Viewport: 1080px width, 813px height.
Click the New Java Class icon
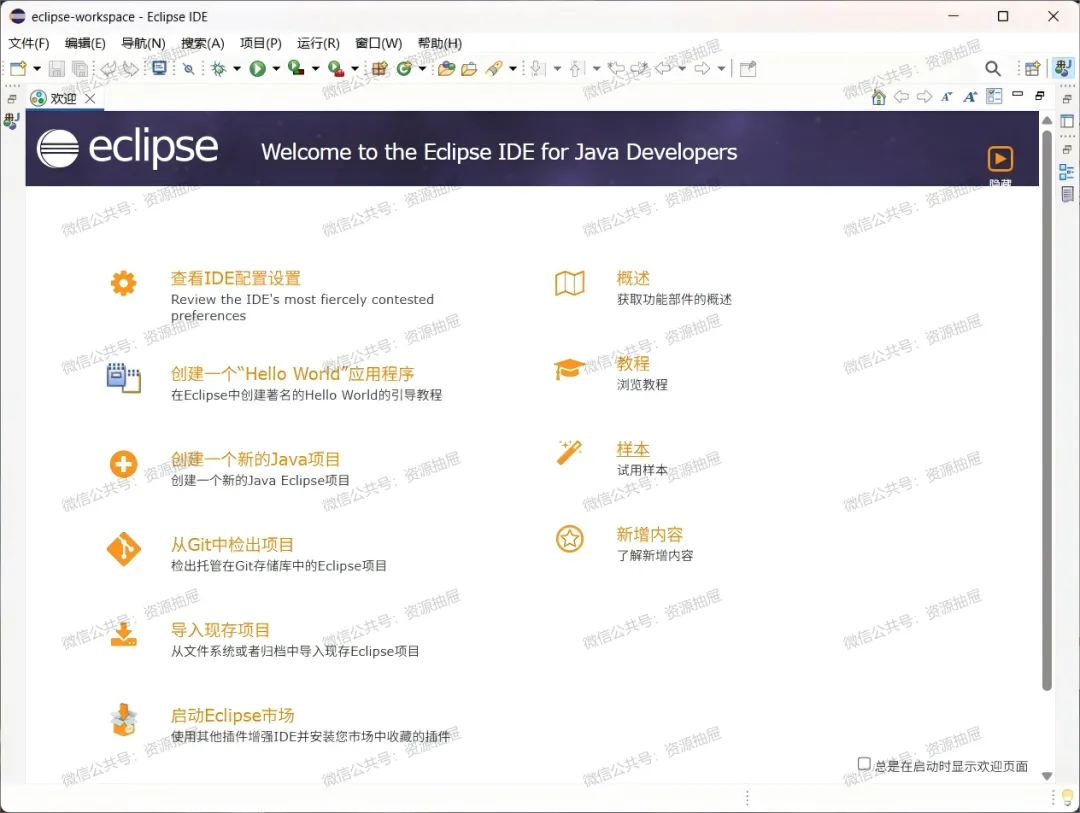point(404,68)
